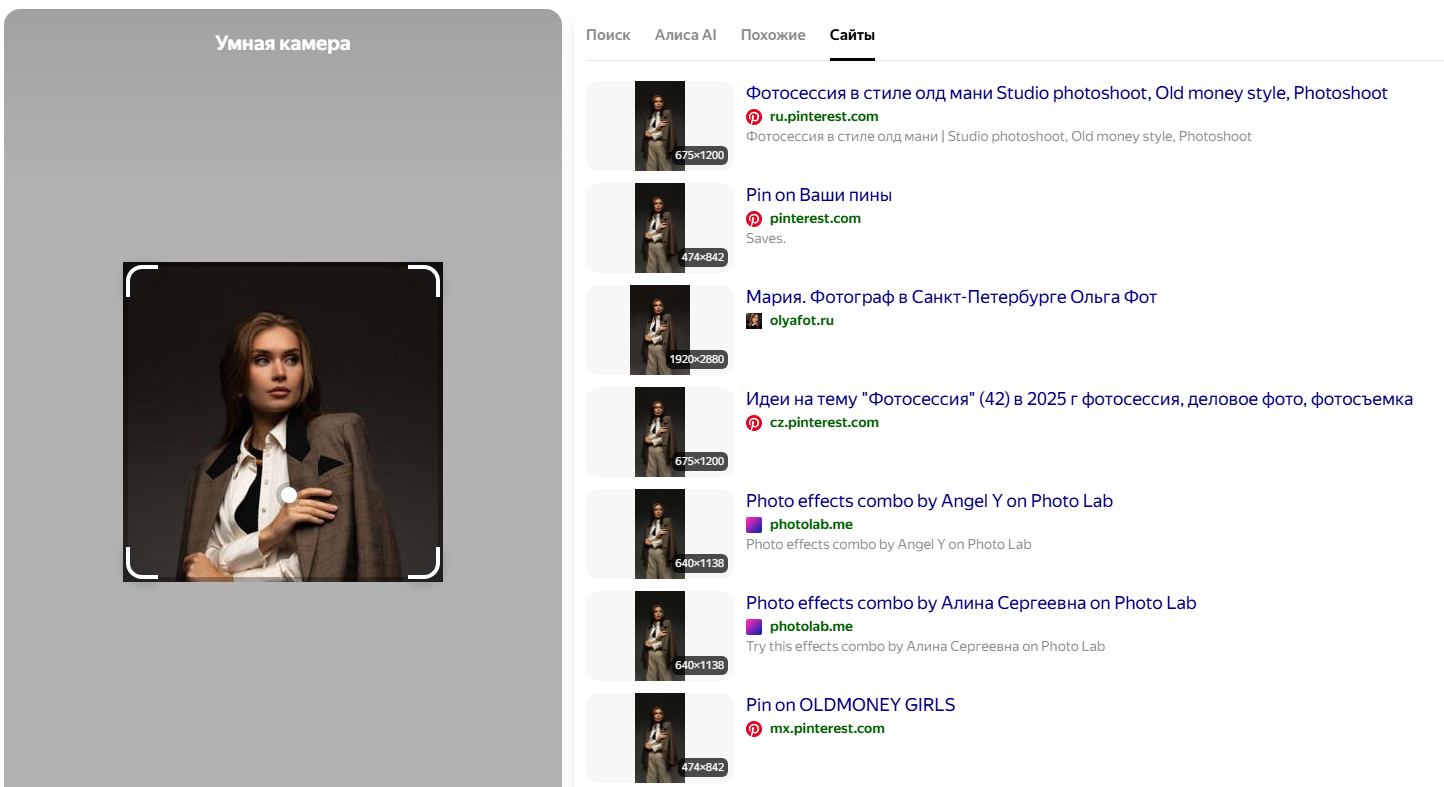
Task: Click snippet 'Photo effects combo by Angel Y on Photo Lab'
Action: point(888,545)
